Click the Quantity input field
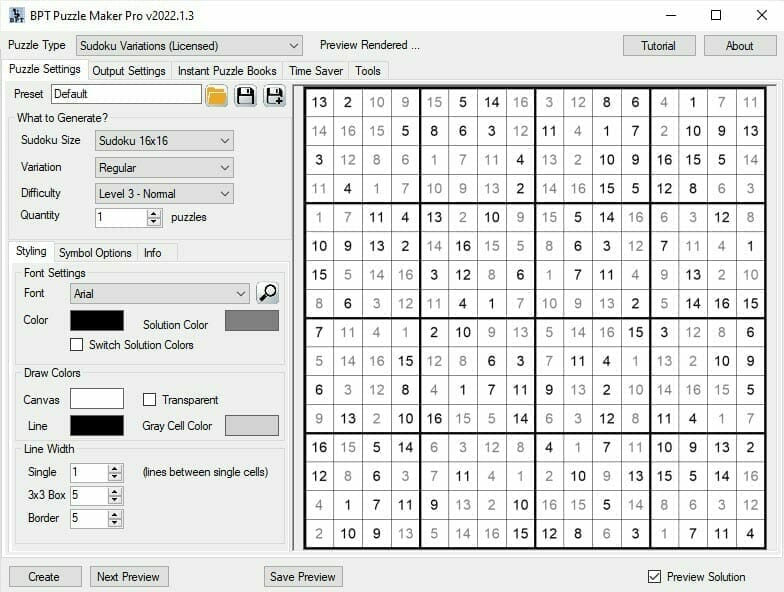 122,218
